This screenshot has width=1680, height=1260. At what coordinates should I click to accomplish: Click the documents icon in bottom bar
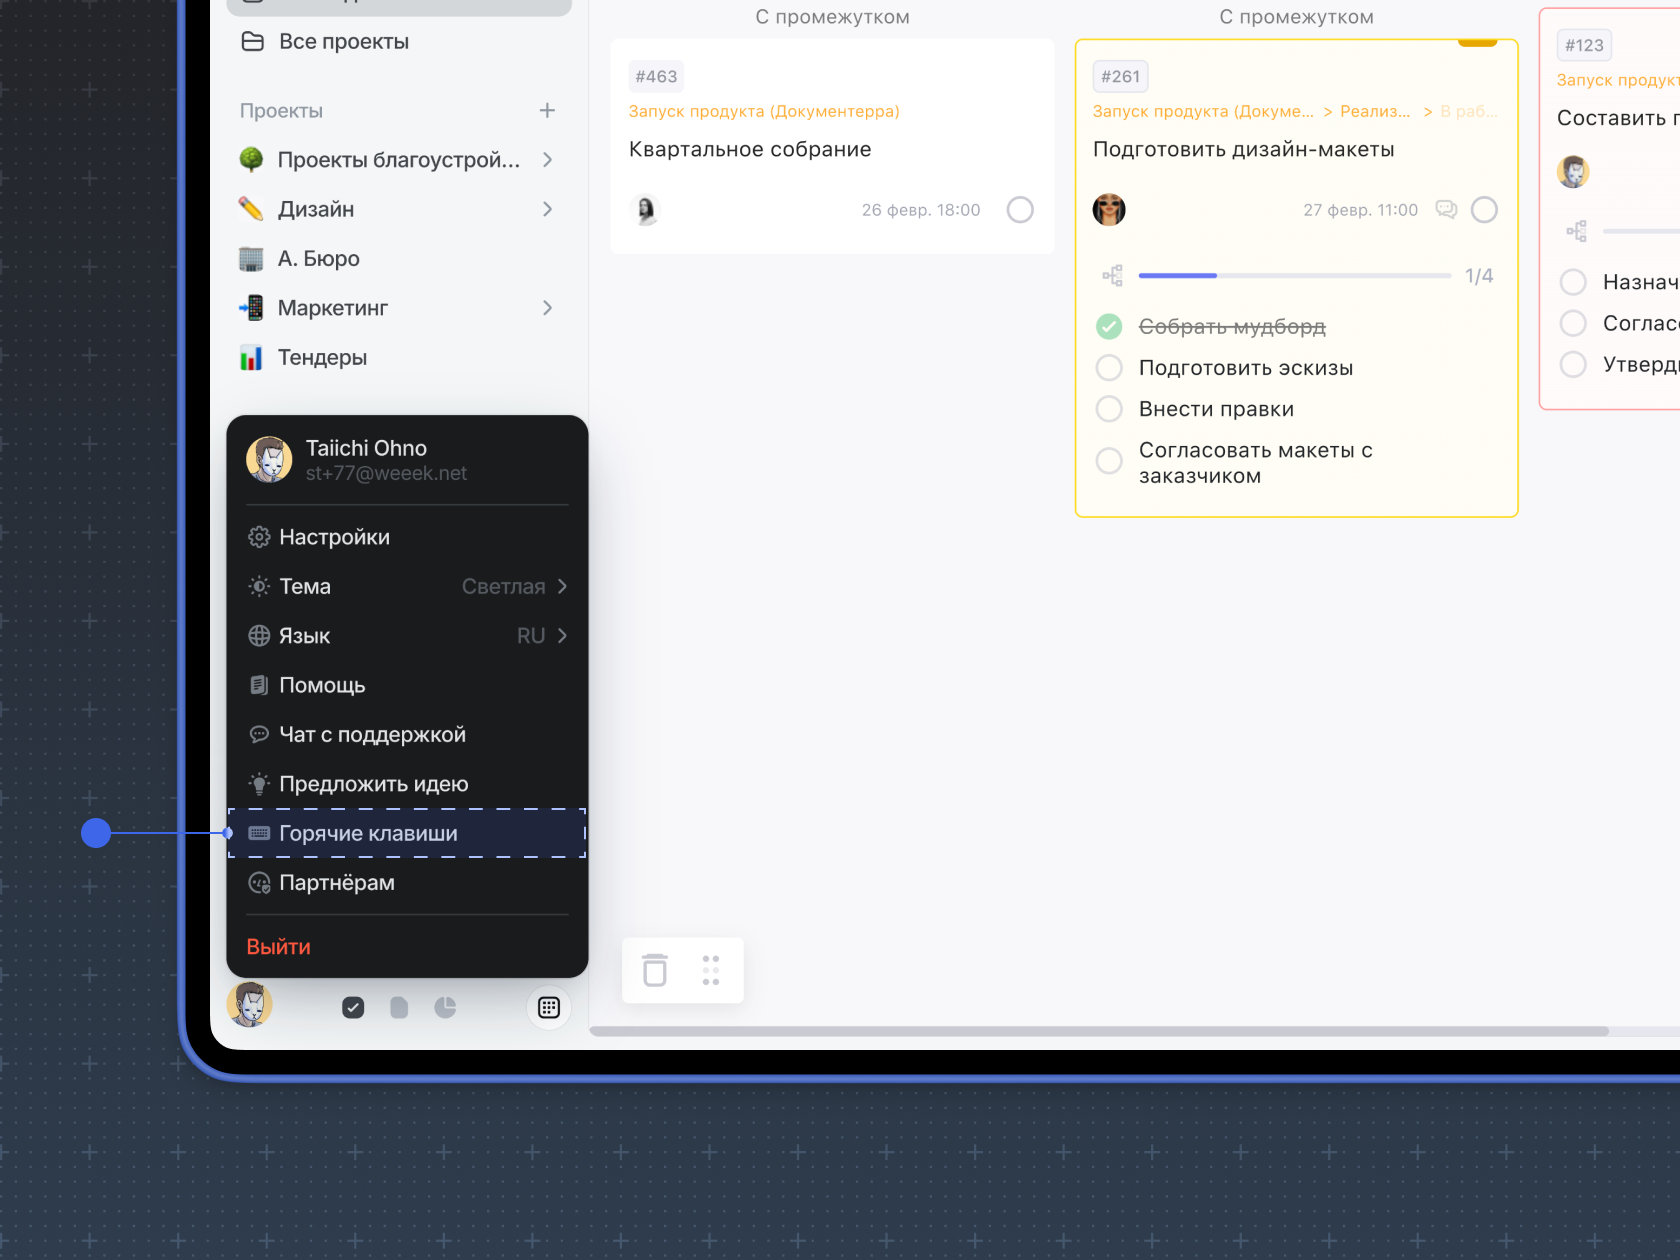click(x=399, y=1007)
